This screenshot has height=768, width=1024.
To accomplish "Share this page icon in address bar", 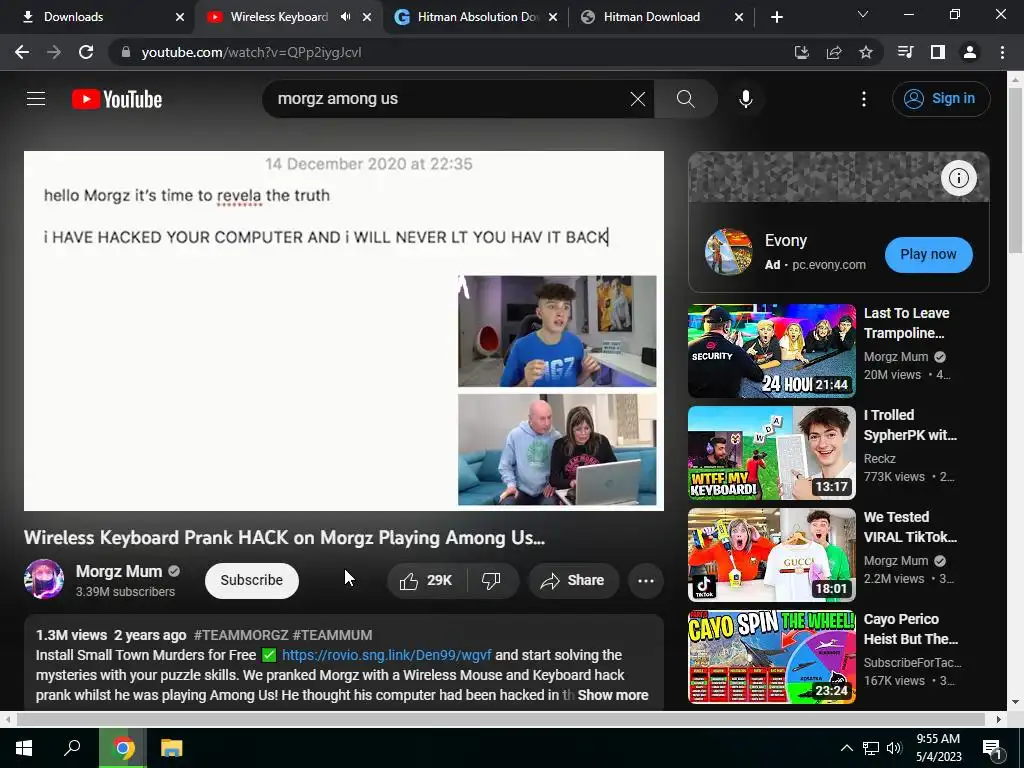I will (833, 52).
